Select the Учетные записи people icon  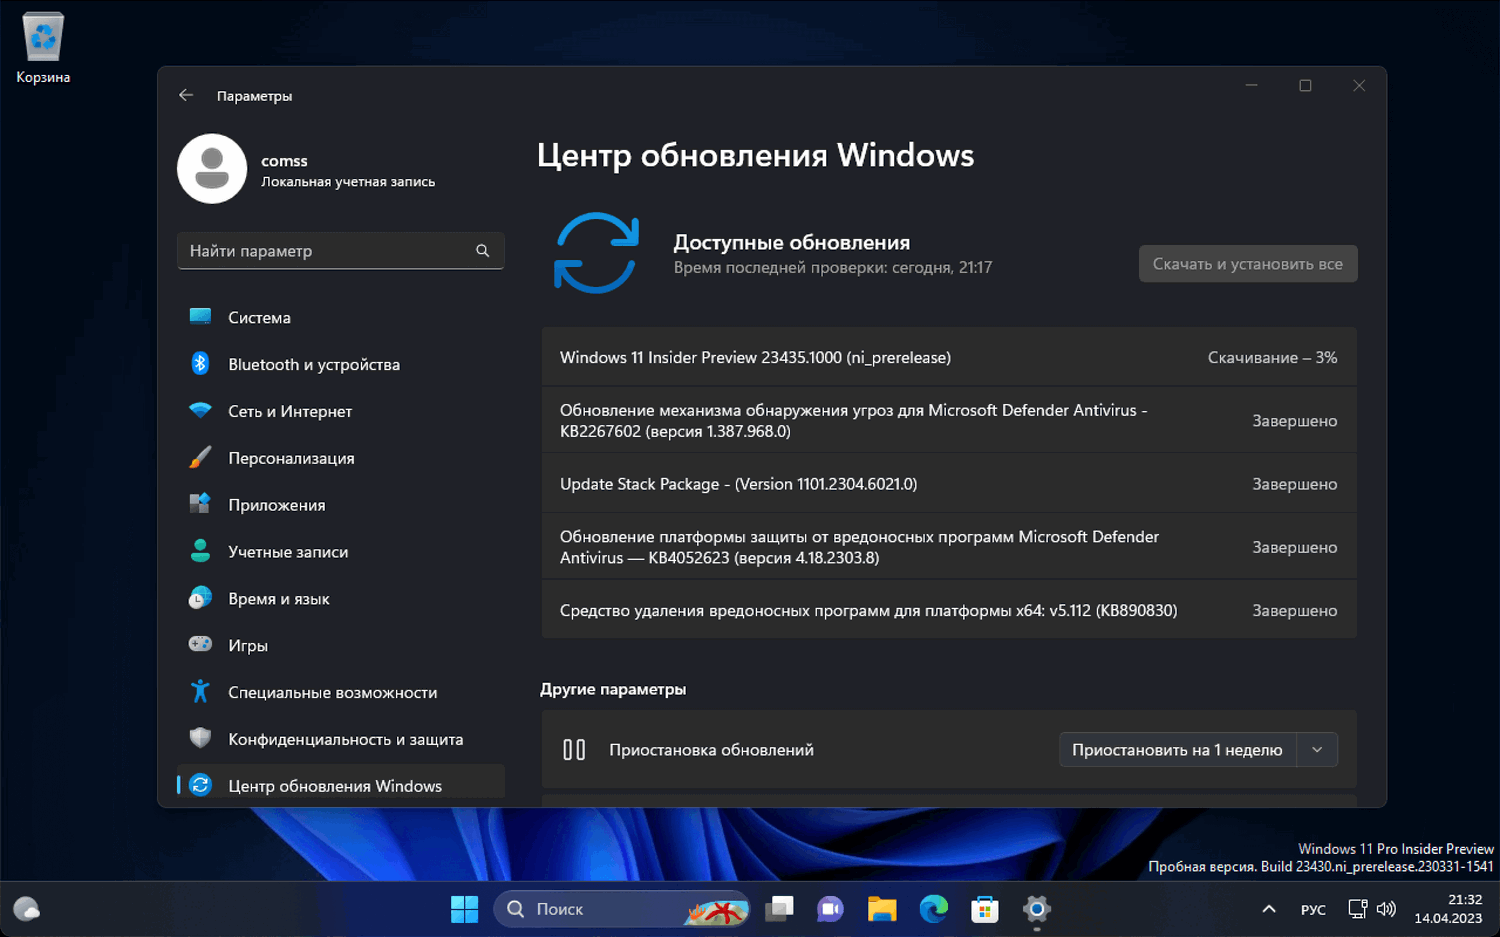point(200,551)
